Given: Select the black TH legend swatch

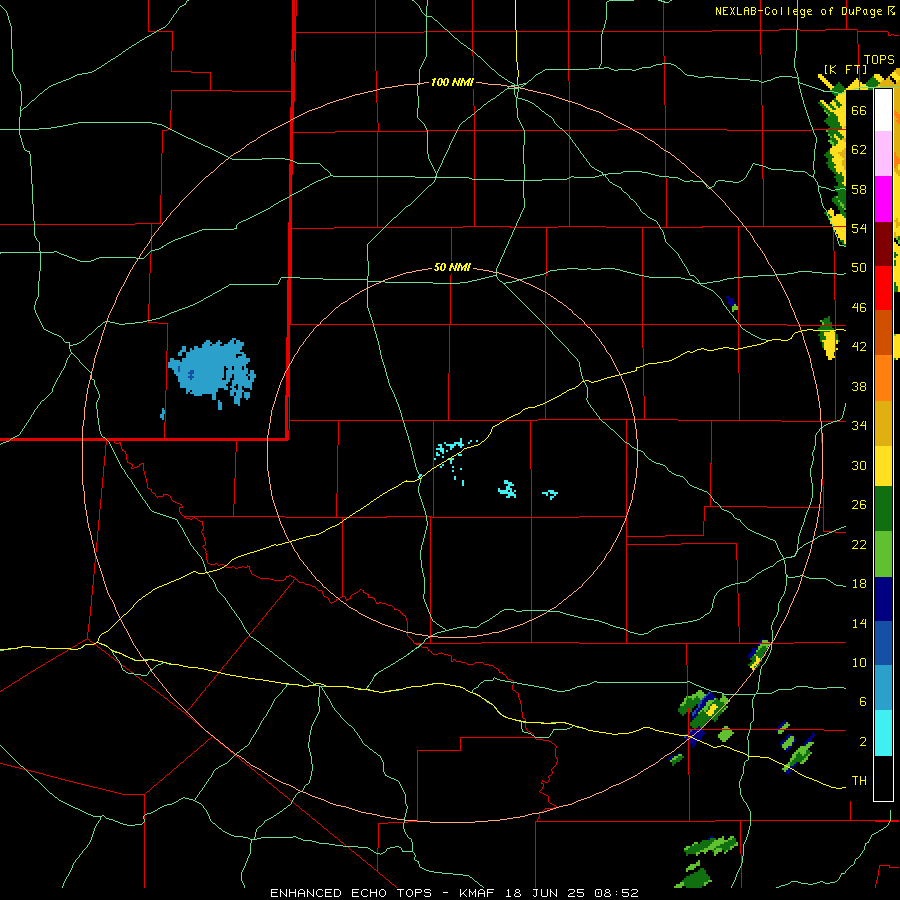Looking at the screenshot, I should [x=883, y=778].
